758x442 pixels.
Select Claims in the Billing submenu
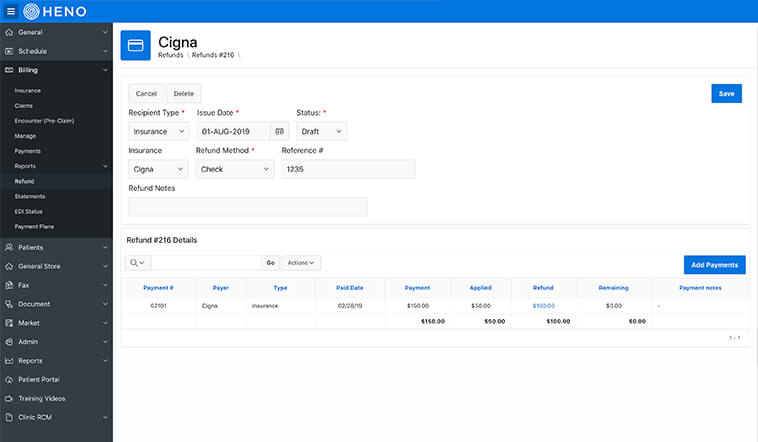24,106
